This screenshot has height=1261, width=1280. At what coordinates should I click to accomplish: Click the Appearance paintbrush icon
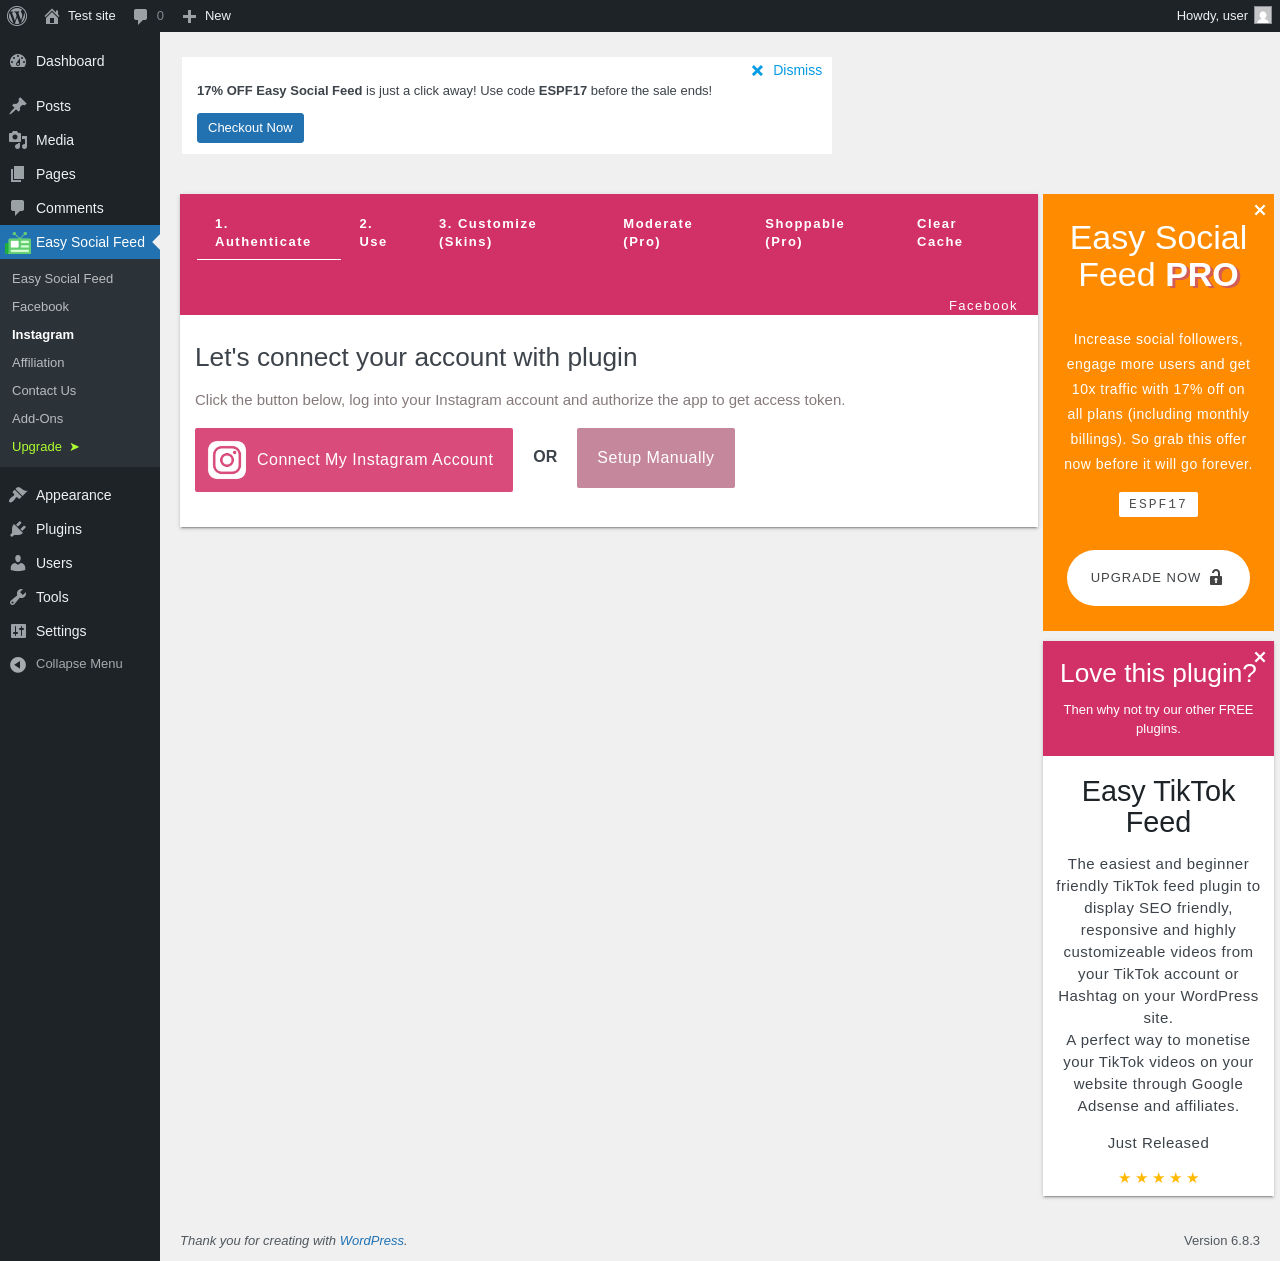pyautogui.click(x=18, y=495)
